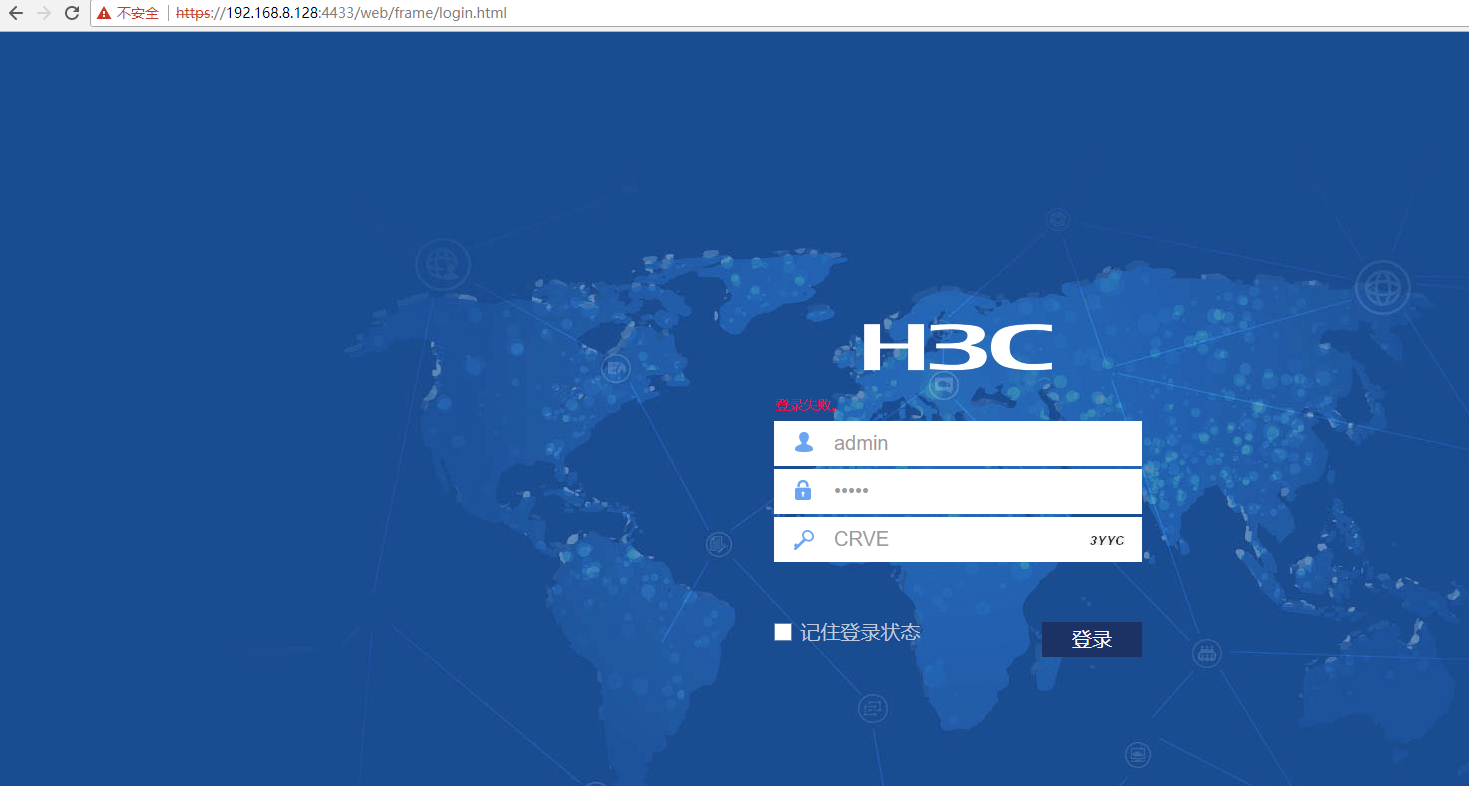Click the white H3C logo
Viewport: 1469px width, 786px height.
957,347
